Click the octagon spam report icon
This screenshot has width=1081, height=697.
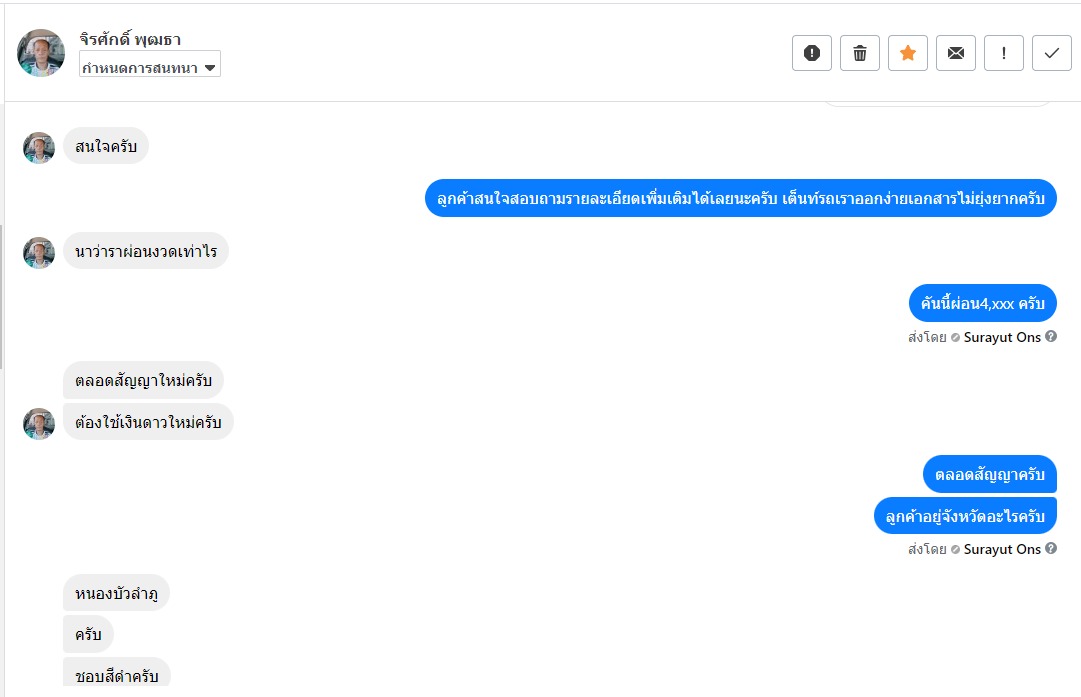click(x=811, y=53)
